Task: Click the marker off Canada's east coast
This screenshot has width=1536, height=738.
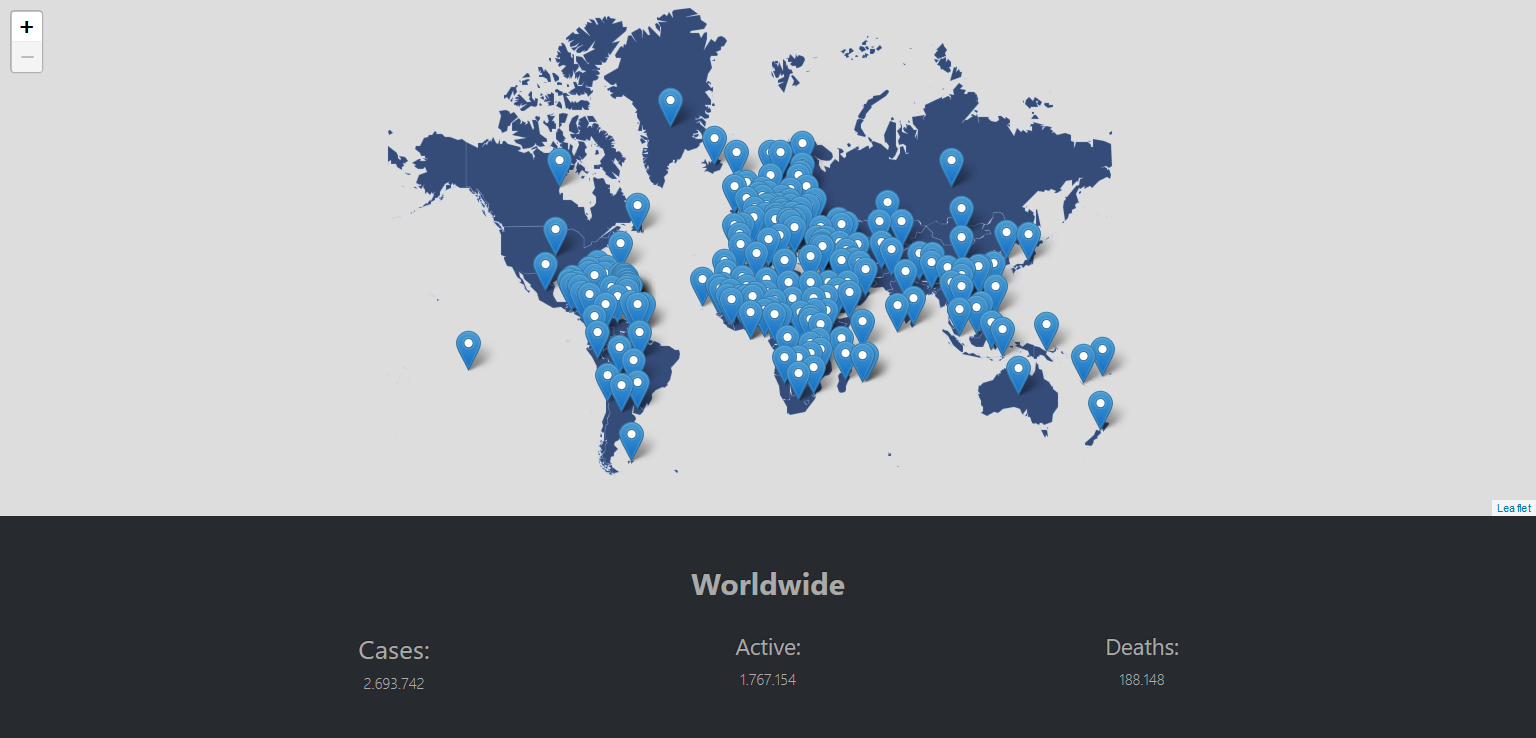Action: coord(637,212)
